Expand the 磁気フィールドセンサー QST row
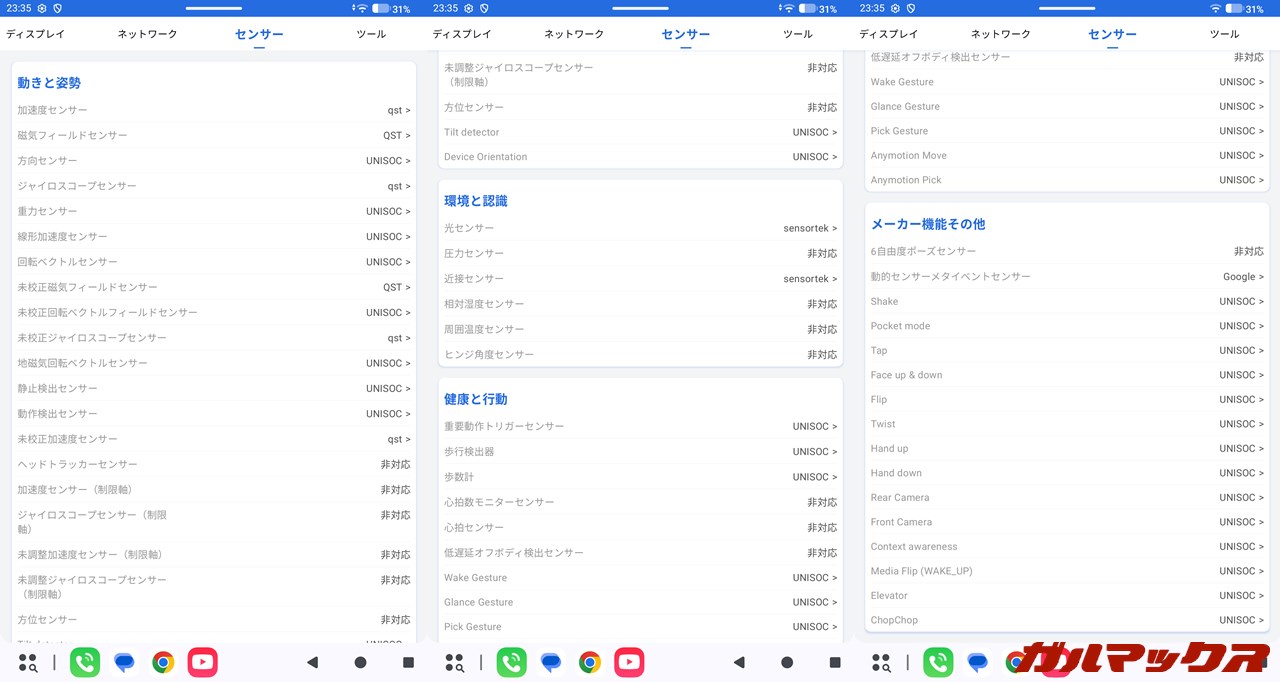Screen dimensions: 1280x682 (x=214, y=135)
